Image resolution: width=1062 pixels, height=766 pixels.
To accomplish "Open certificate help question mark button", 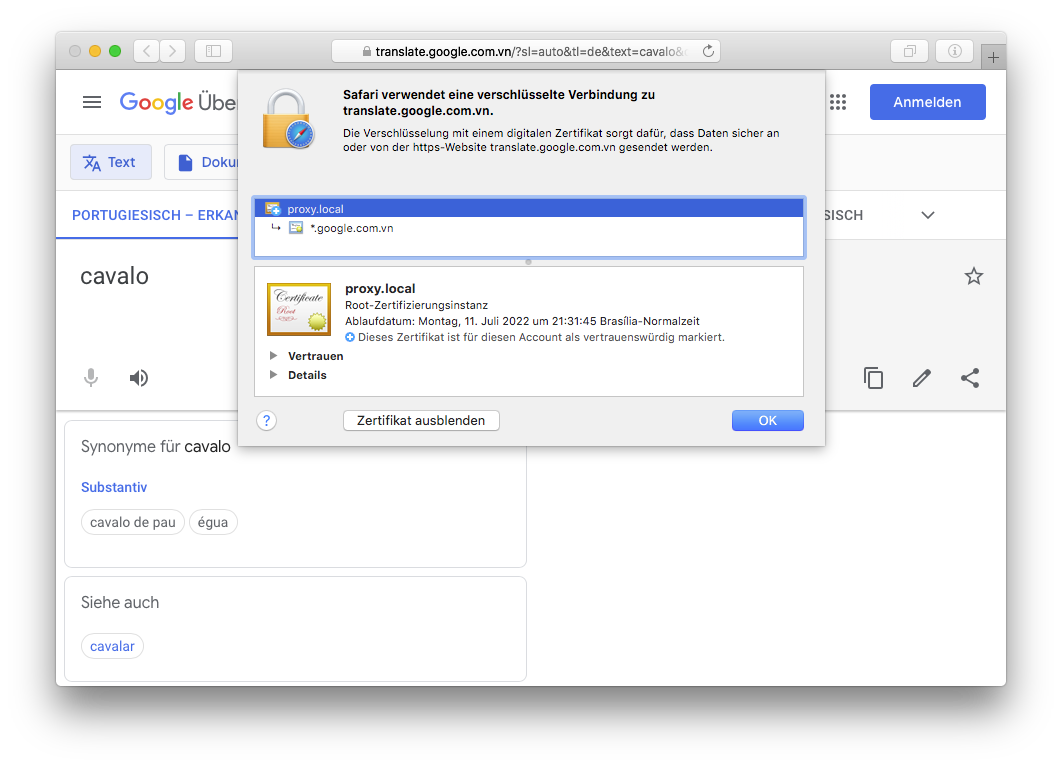I will 266,421.
